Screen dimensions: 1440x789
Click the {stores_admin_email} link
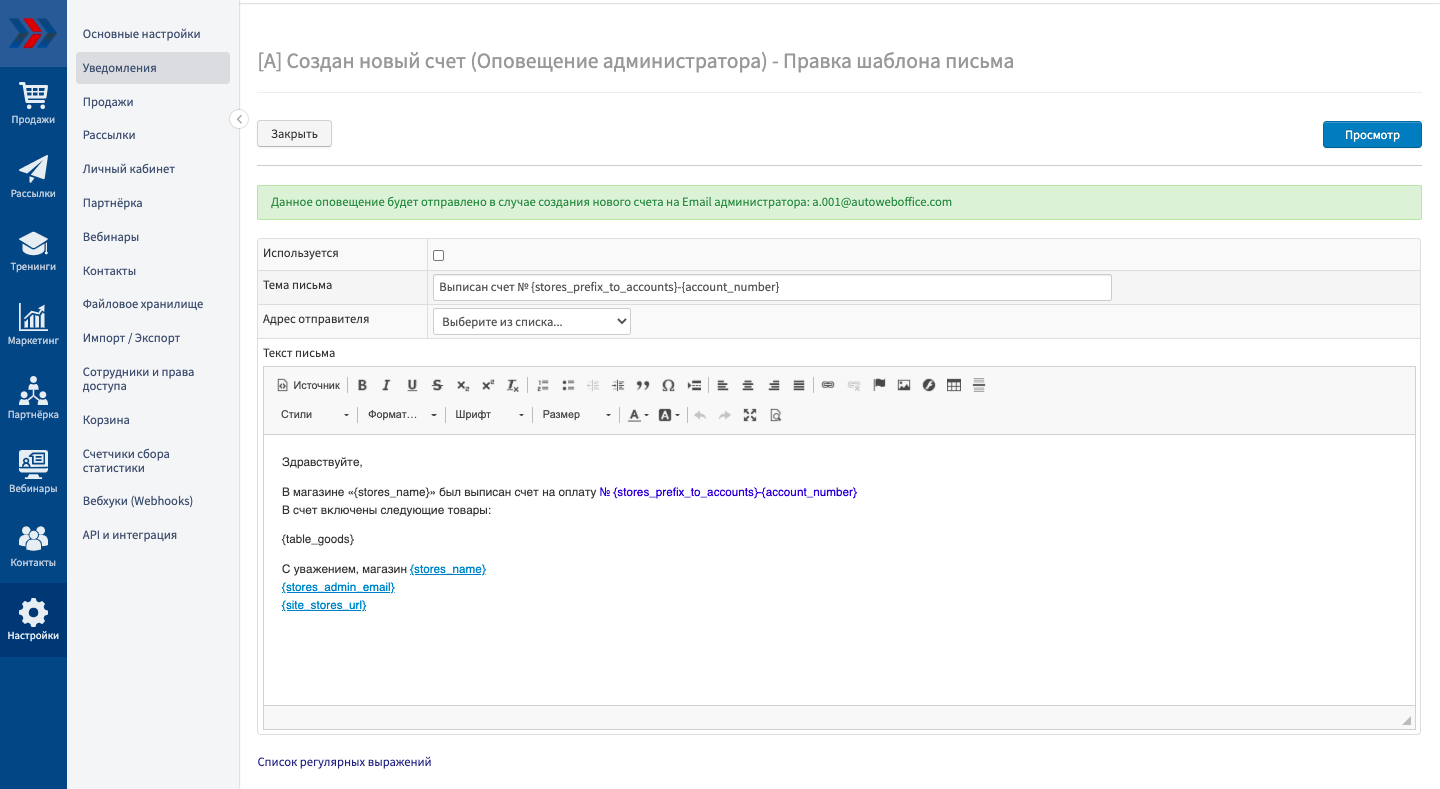(x=338, y=587)
